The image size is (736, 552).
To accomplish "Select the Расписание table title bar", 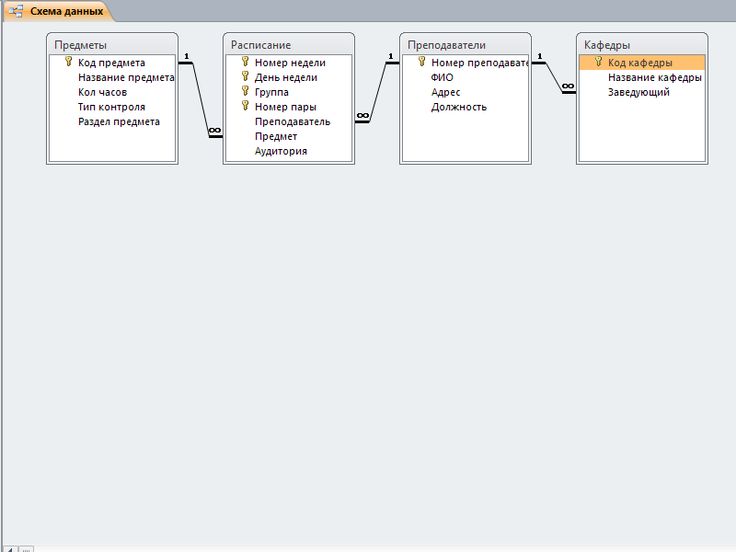I will (289, 45).
